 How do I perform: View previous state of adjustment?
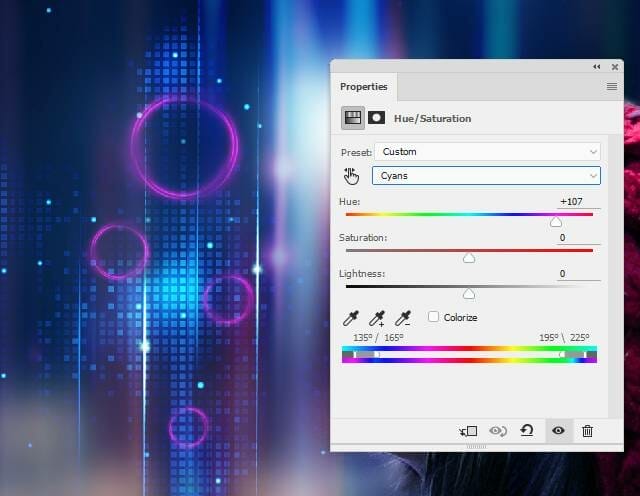(x=498, y=431)
